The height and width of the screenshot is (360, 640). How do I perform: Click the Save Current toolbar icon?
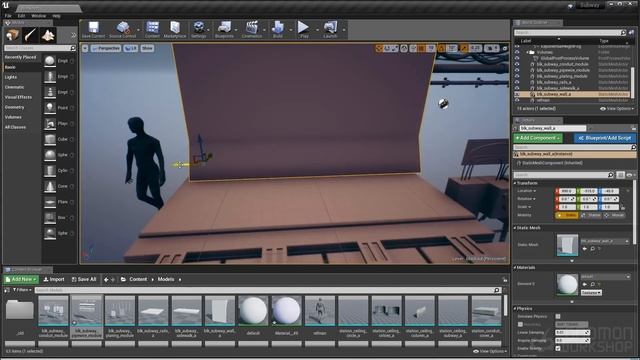(93, 28)
